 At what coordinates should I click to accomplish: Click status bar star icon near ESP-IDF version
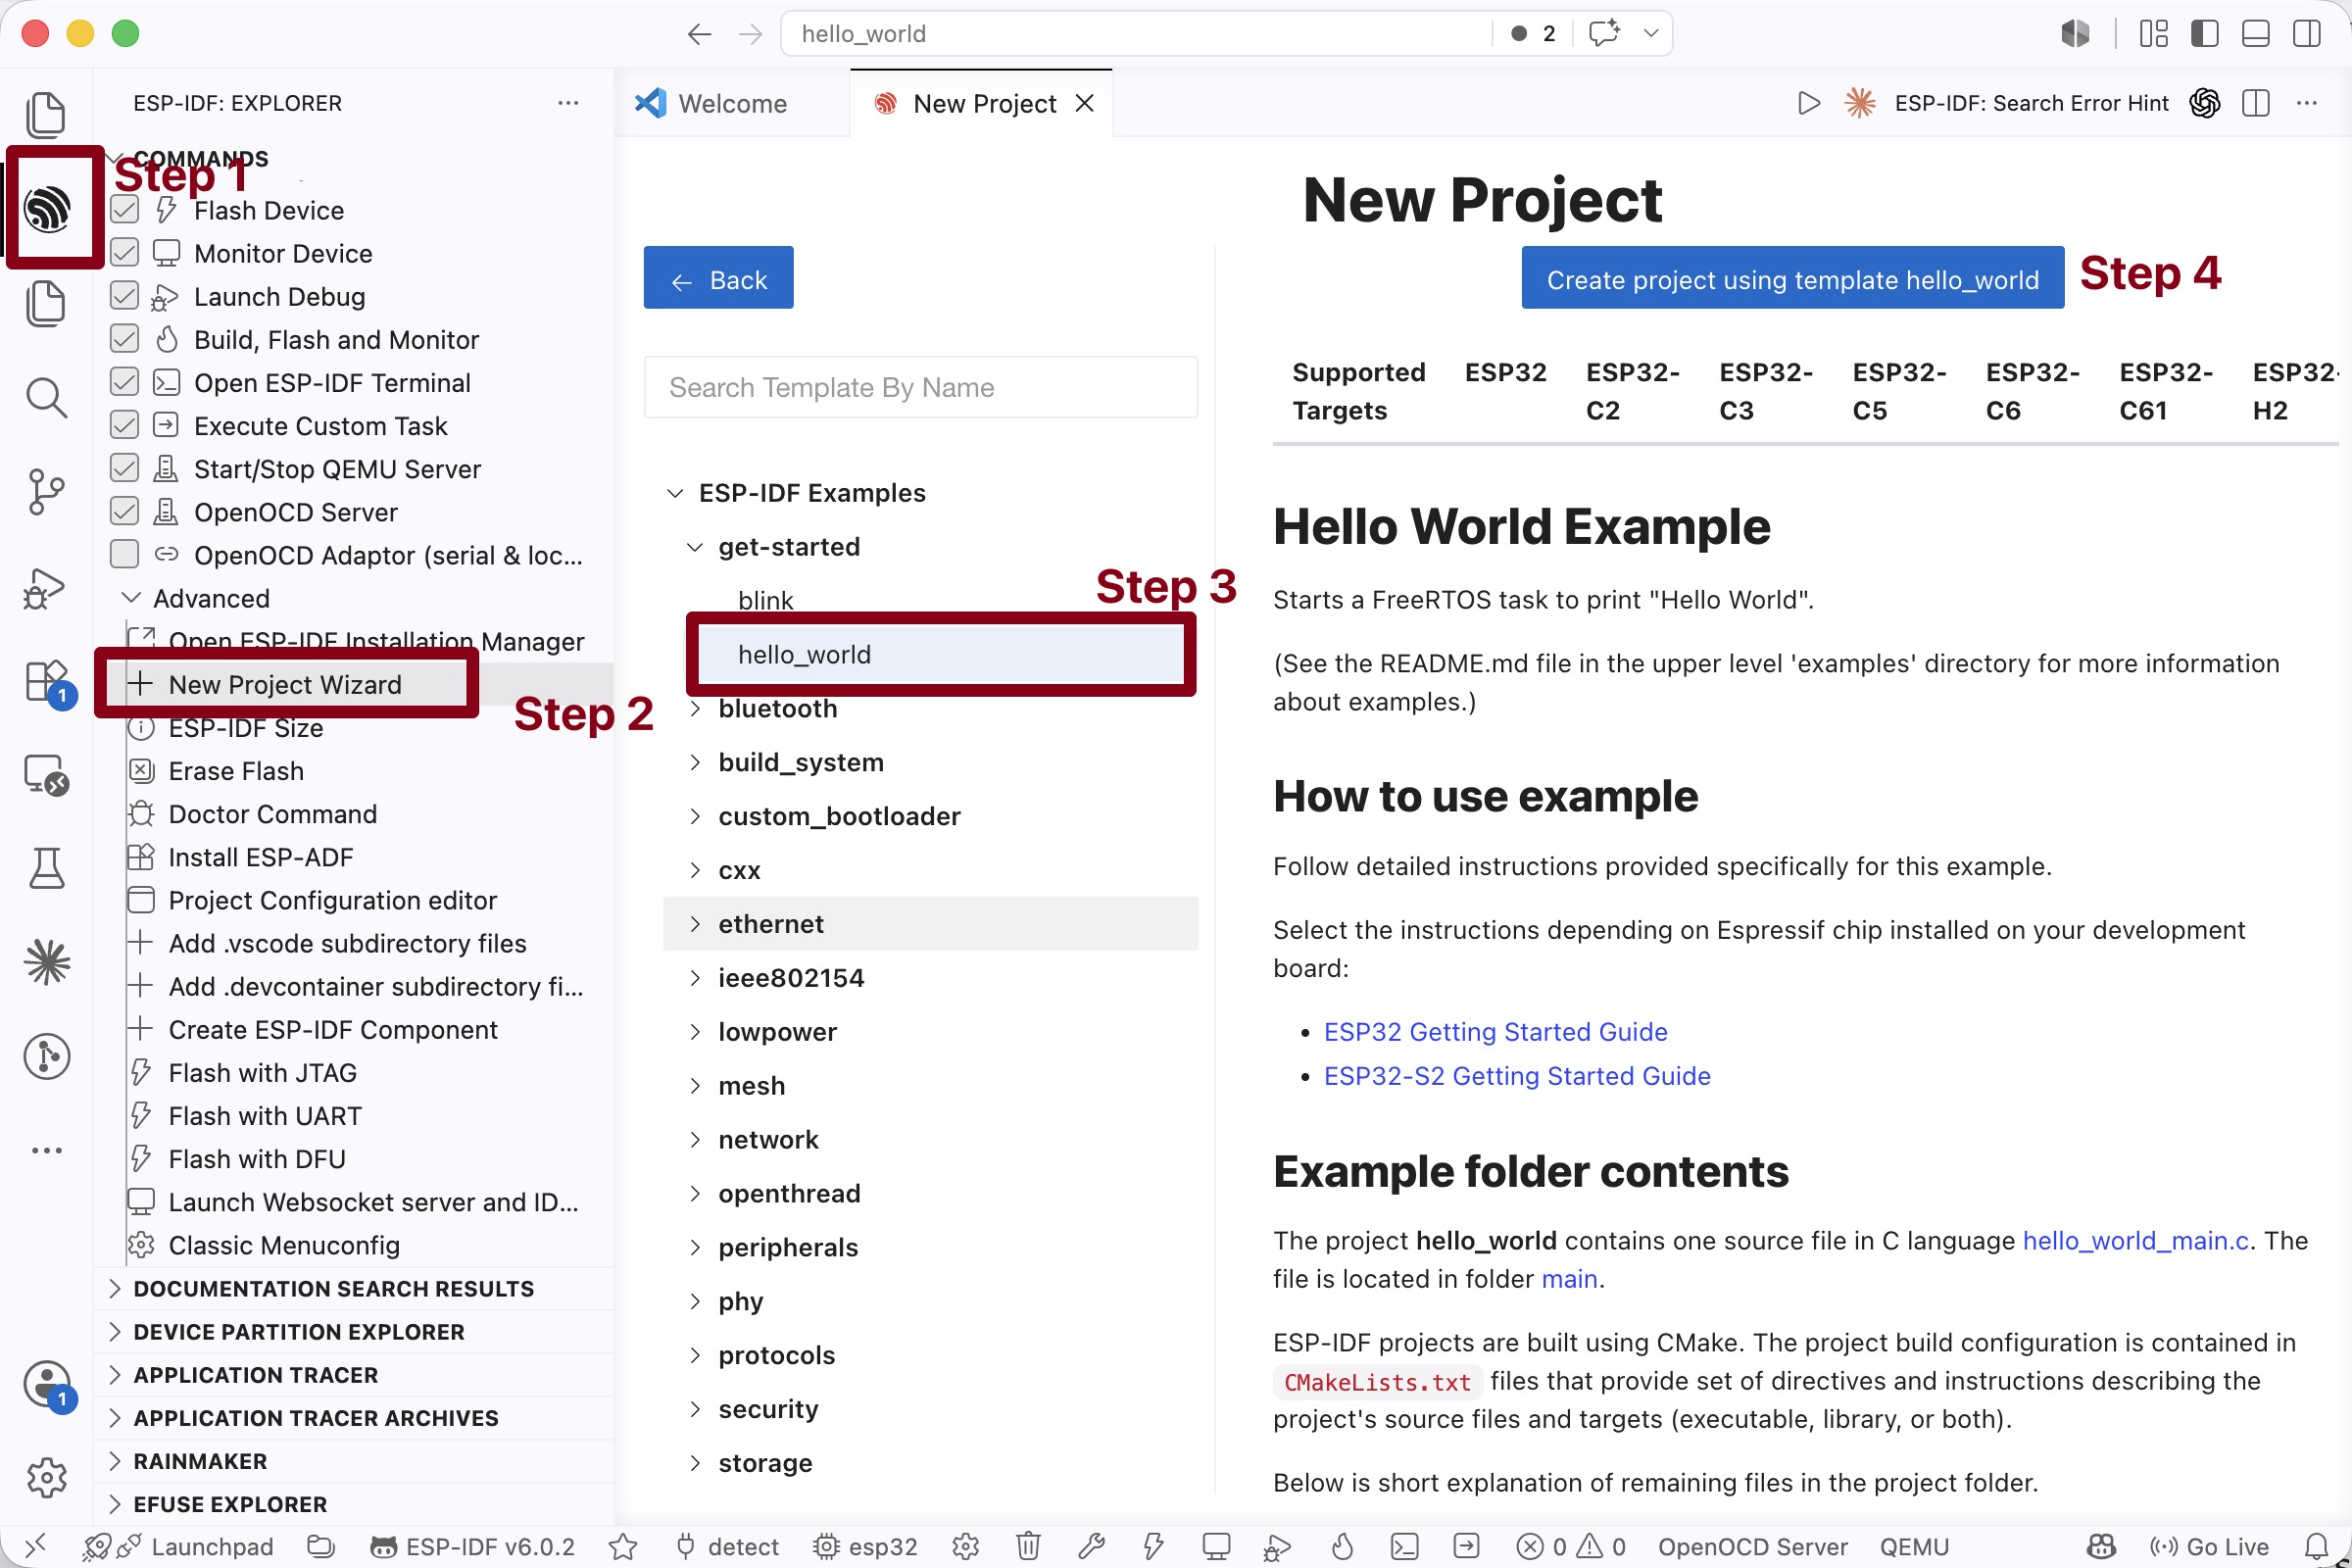[x=622, y=1546]
